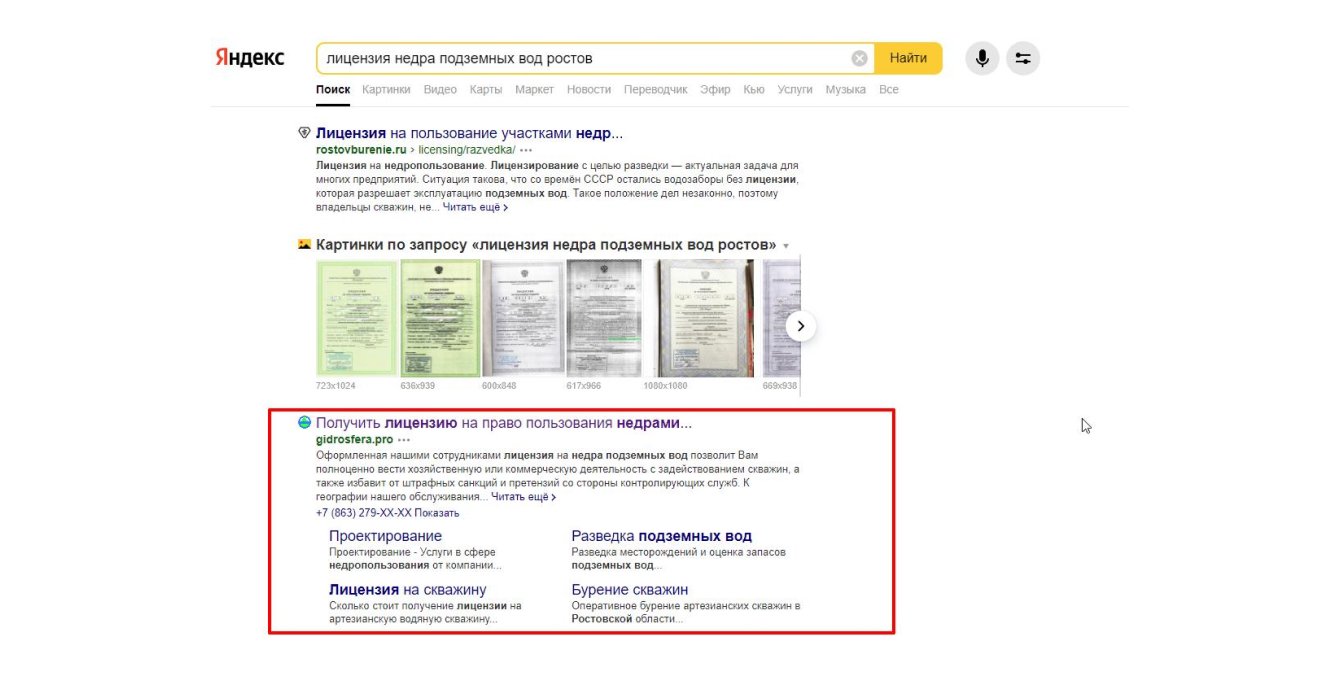This screenshot has width=1340, height=674.
Task: Open the Эфир tab
Action: pyautogui.click(x=715, y=89)
